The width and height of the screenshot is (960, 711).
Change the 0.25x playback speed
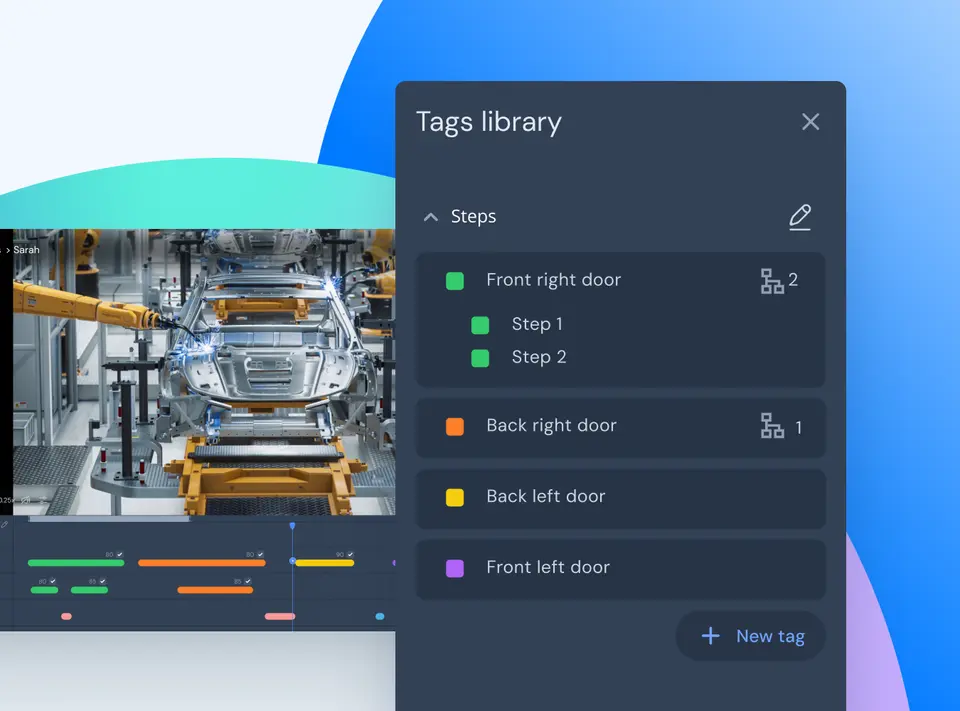6,500
